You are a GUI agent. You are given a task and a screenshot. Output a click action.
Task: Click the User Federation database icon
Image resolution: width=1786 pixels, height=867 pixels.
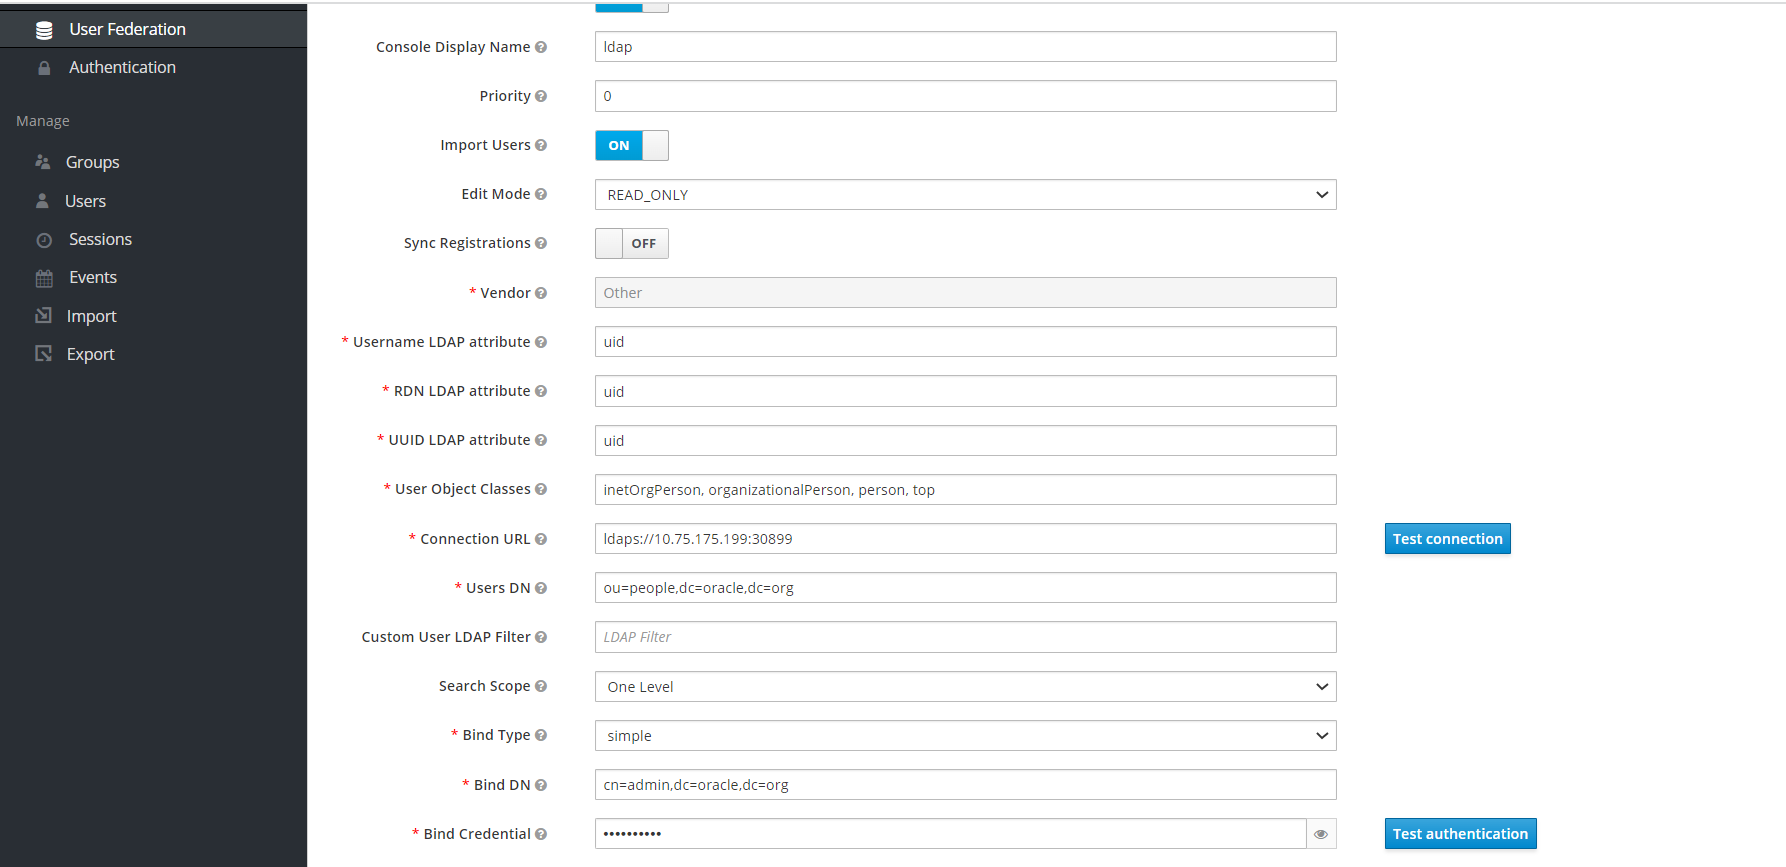[44, 30]
